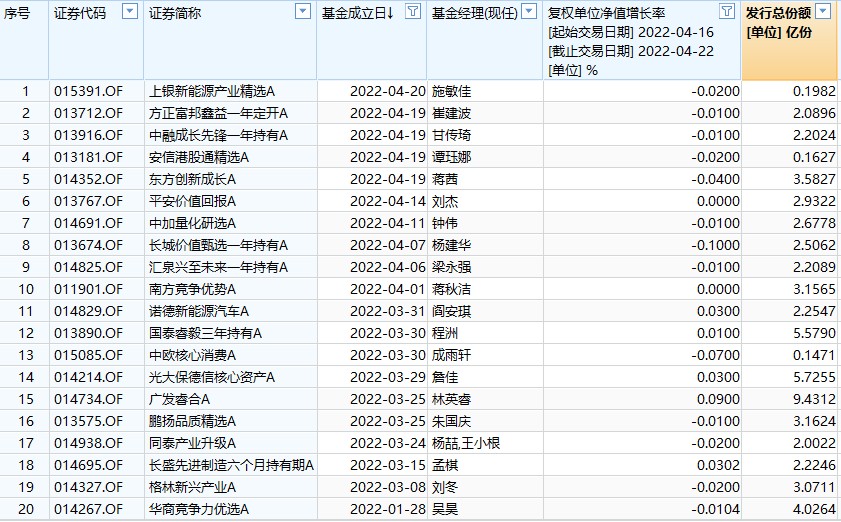
Task: Select establishment date 2022-04-14
Action: click(x=388, y=201)
